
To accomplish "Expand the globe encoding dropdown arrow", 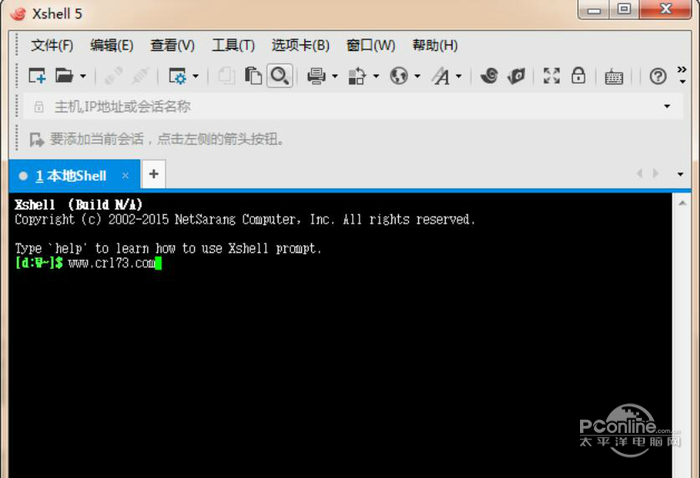I will pos(417,76).
